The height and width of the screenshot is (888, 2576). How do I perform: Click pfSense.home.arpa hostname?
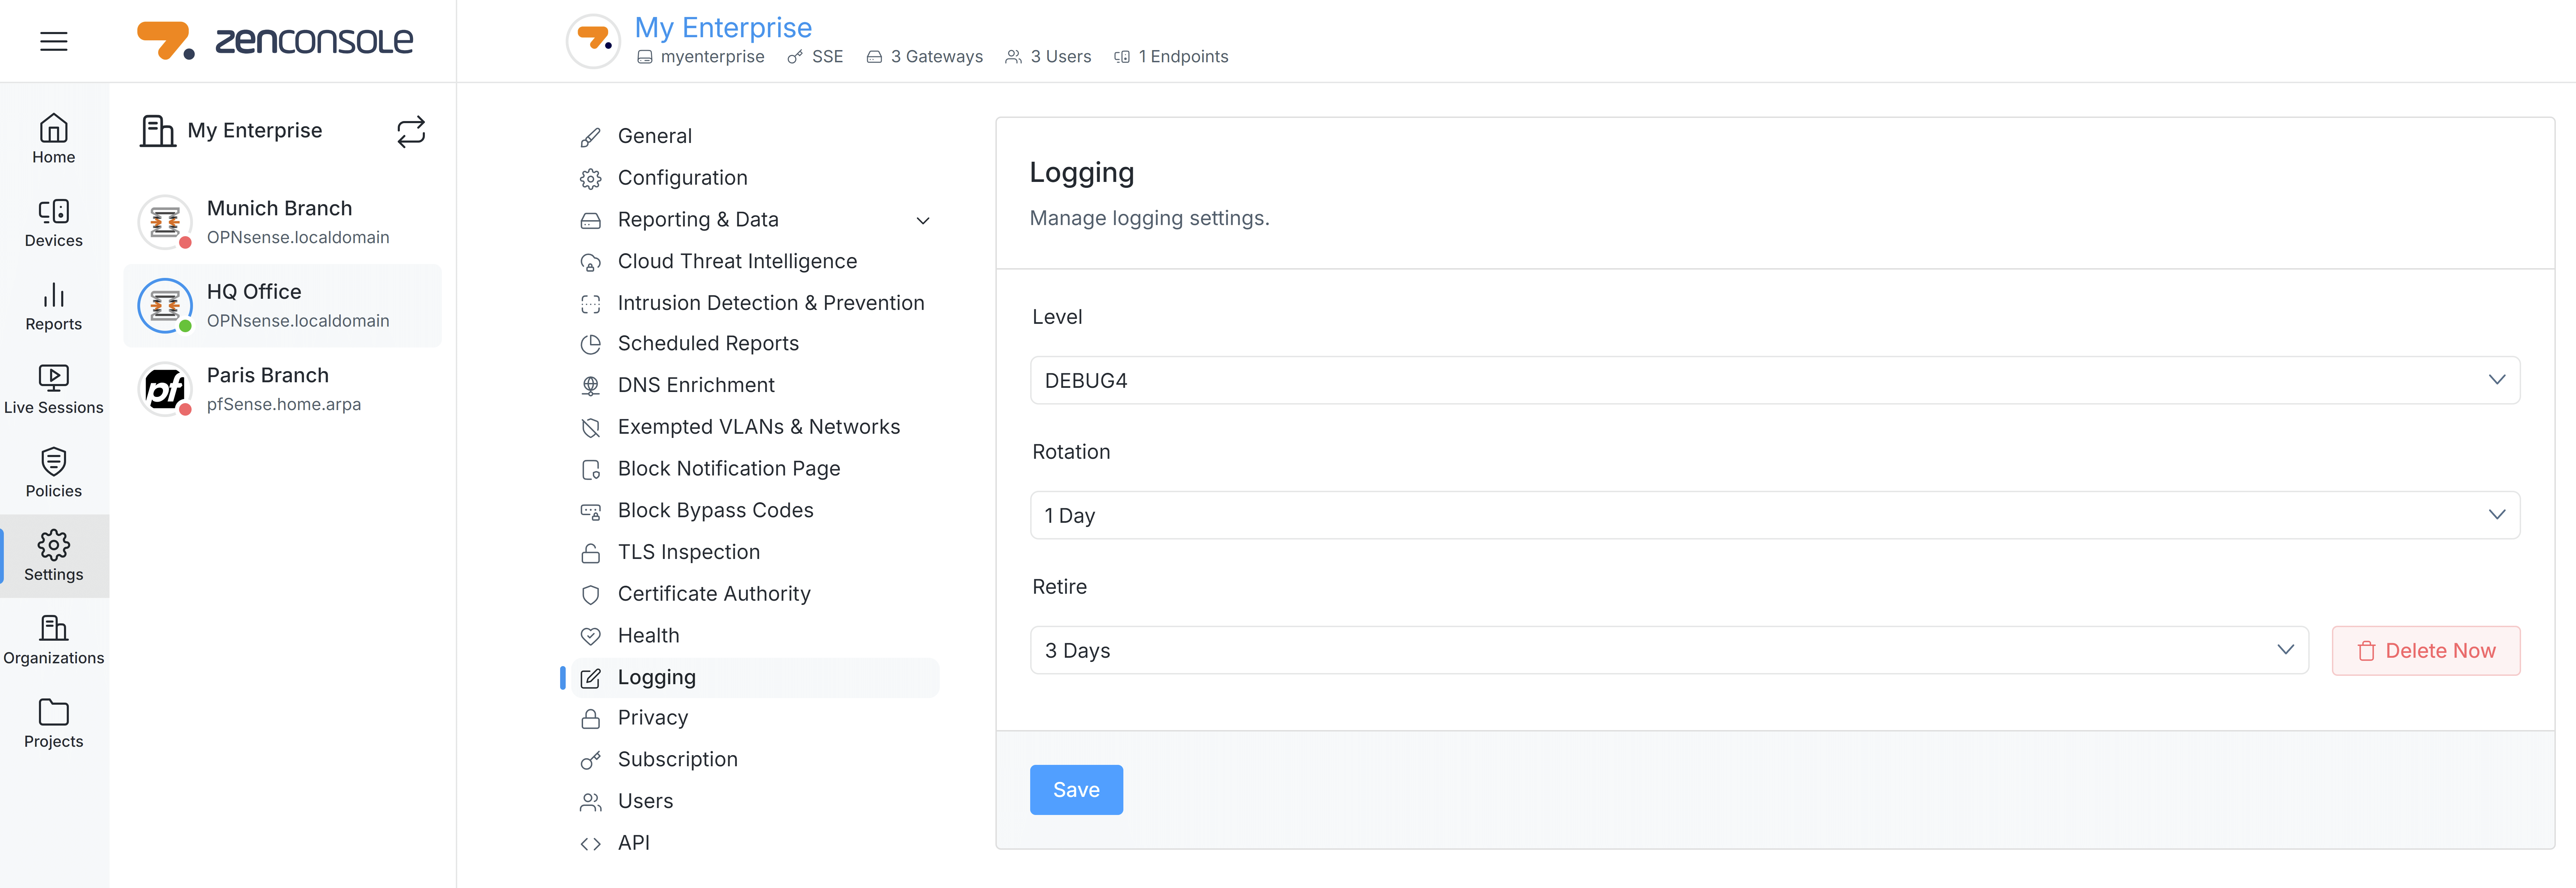[x=284, y=405]
